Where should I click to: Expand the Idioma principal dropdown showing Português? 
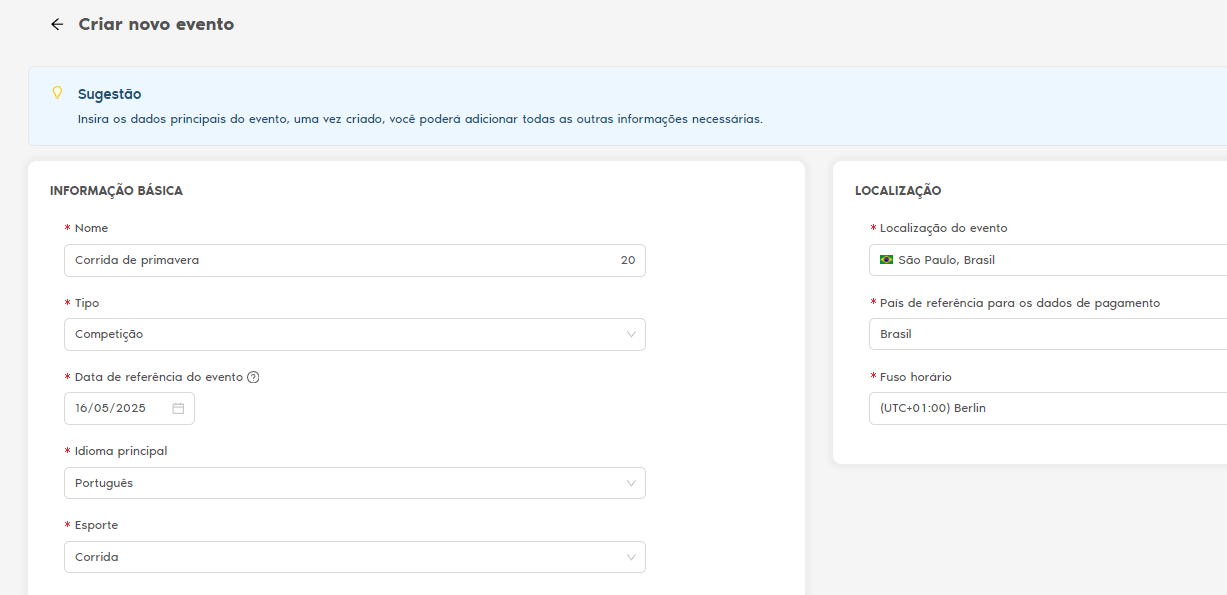coord(340,483)
